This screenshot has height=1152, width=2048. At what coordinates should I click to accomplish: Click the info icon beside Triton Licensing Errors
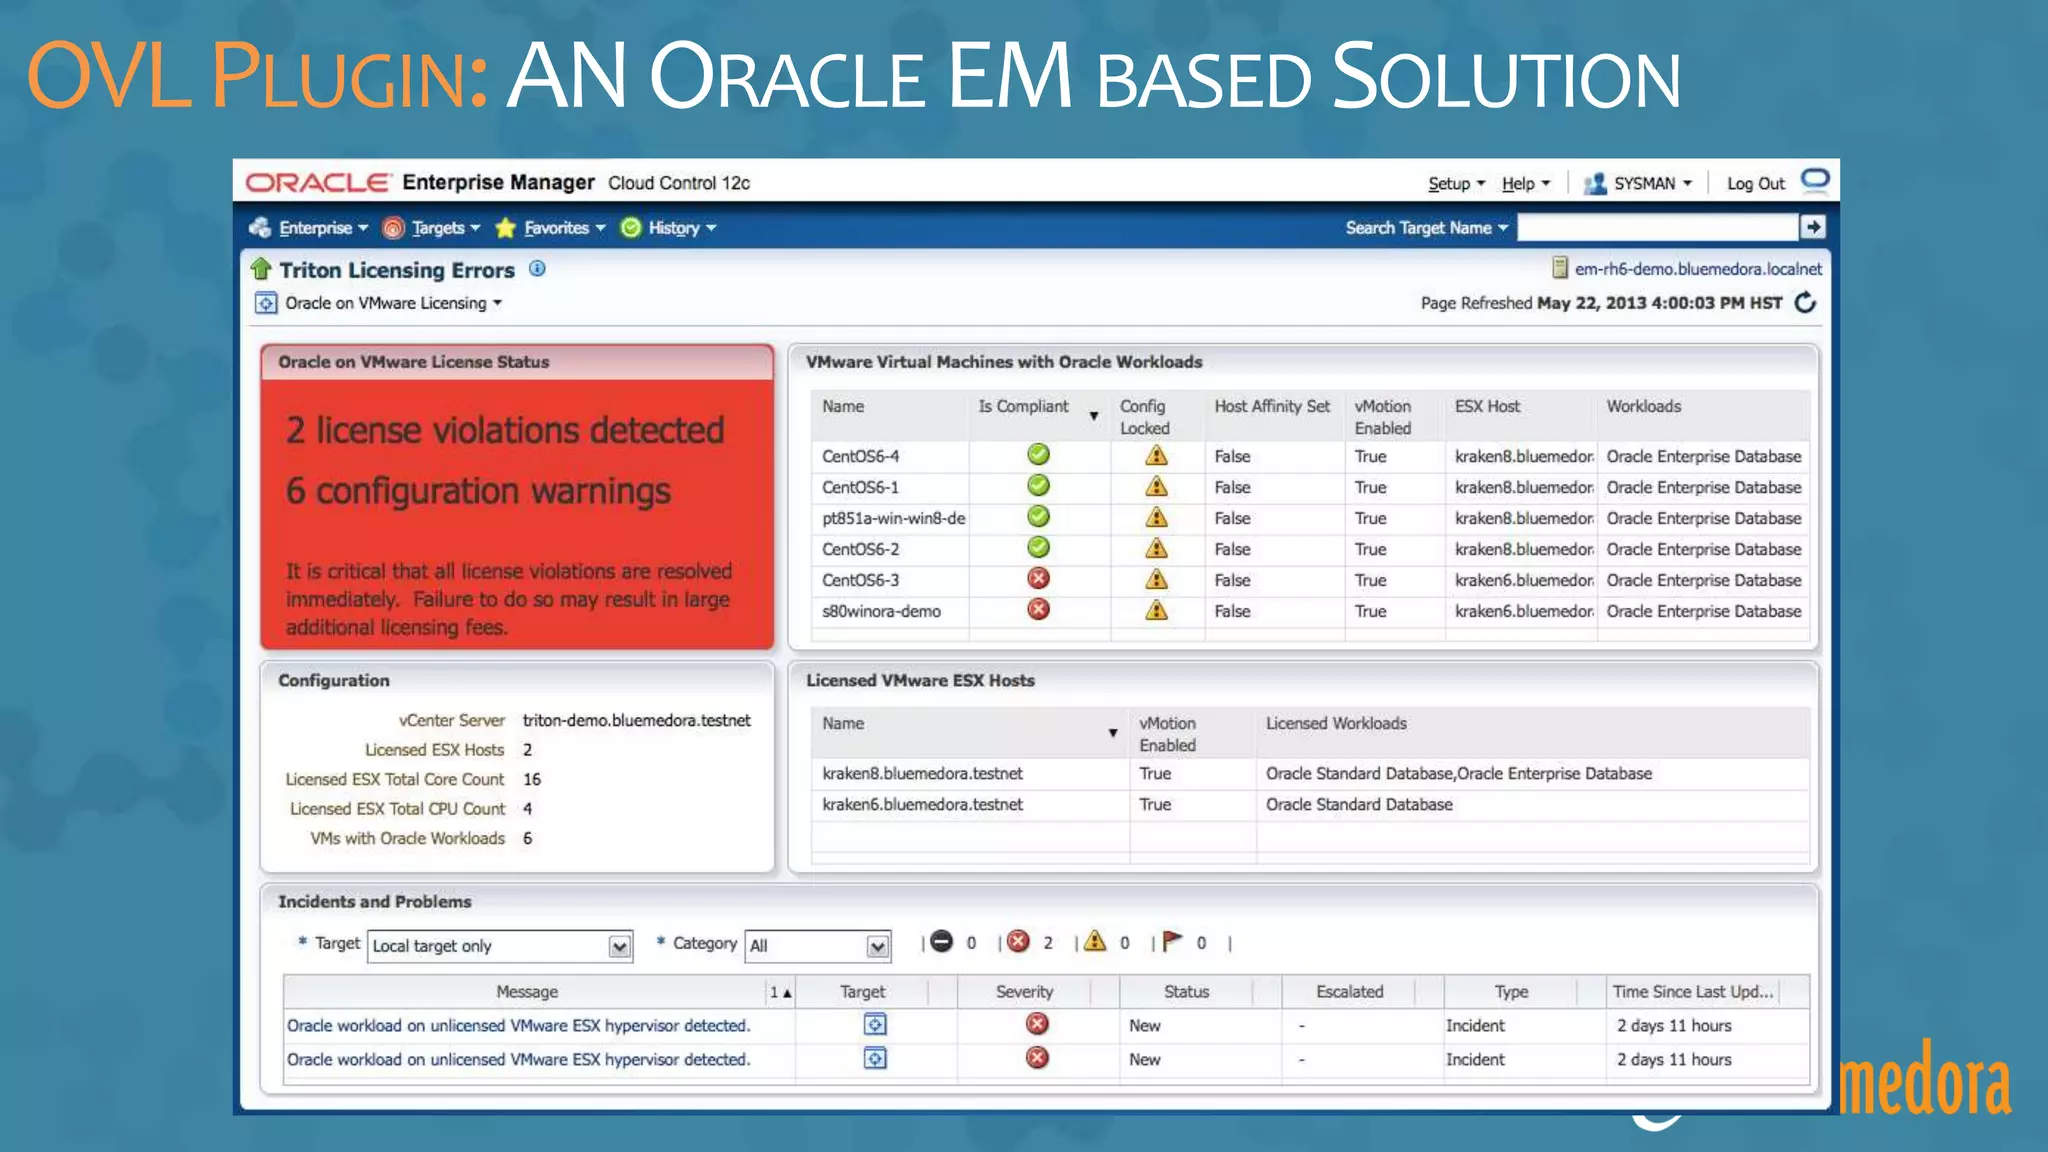[537, 269]
